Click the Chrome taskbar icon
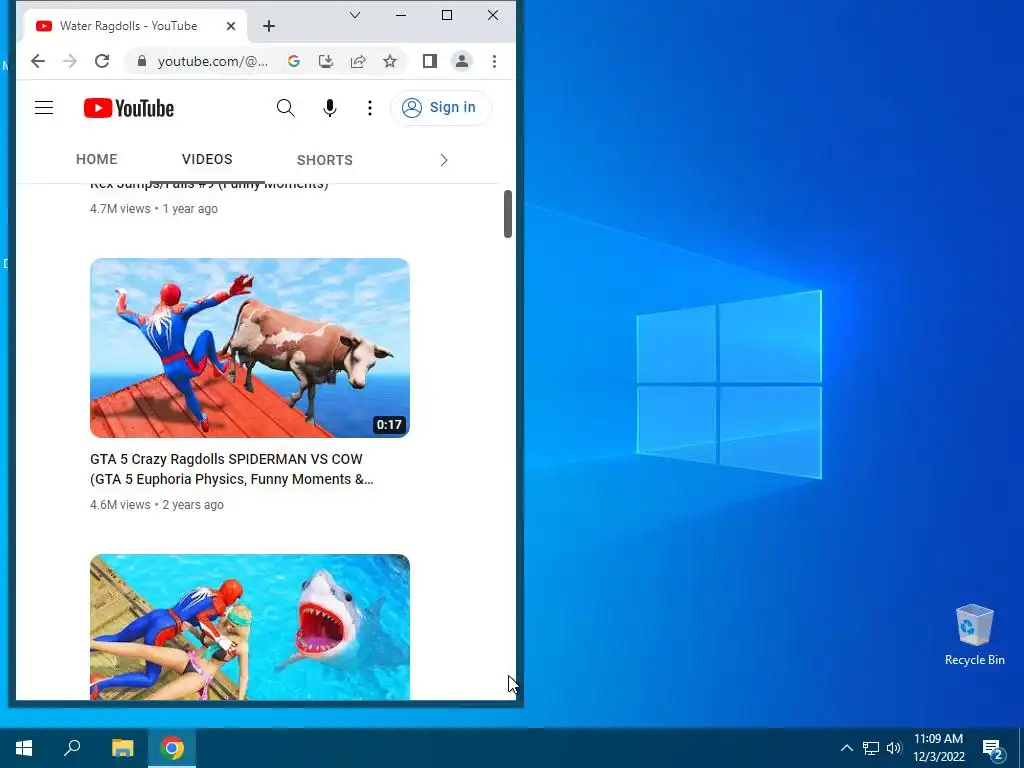This screenshot has height=768, width=1024. 172,748
